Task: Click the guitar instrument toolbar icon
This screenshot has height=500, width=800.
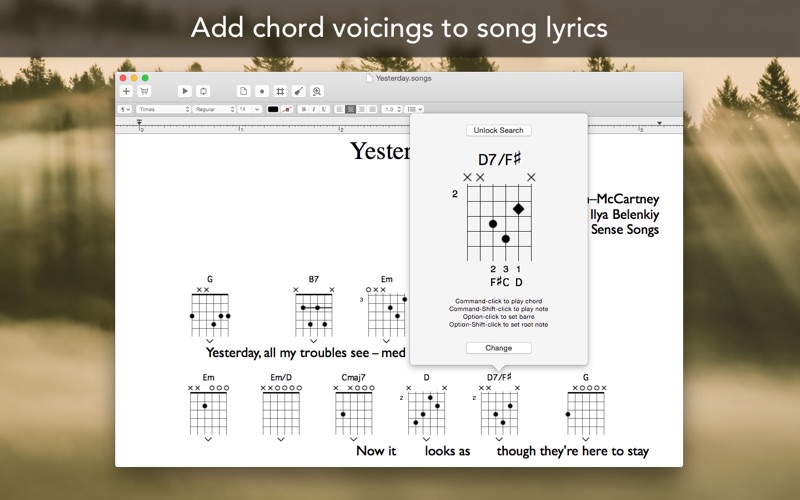Action: (x=298, y=91)
